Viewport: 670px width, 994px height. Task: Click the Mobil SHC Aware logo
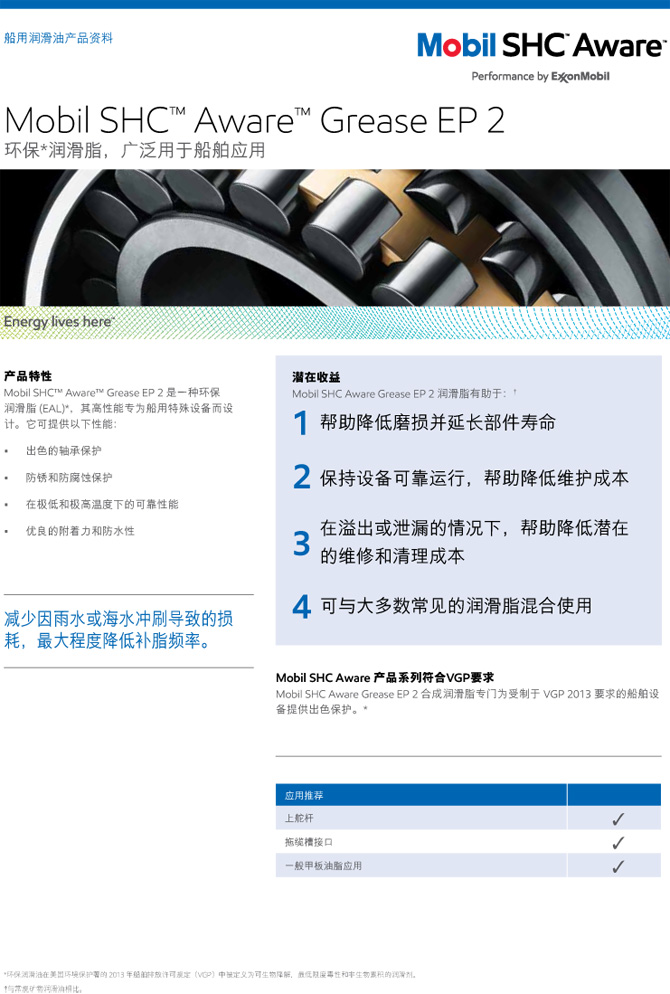click(x=541, y=46)
